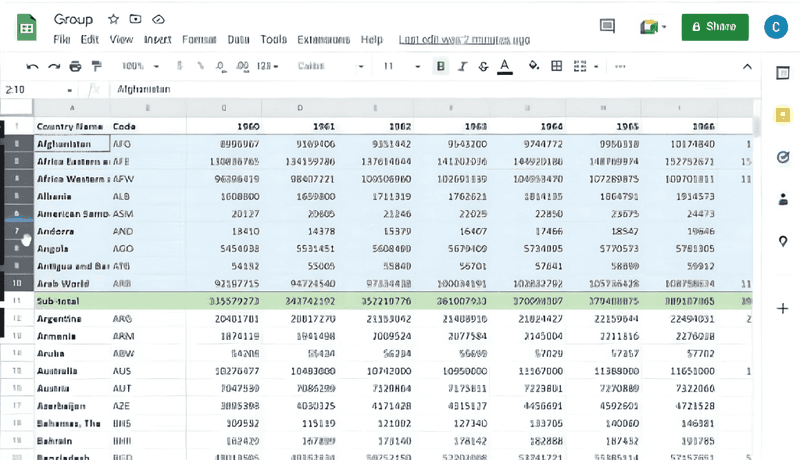Click the document title Group
Image resolution: width=800 pixels, height=460 pixels.
tap(73, 19)
